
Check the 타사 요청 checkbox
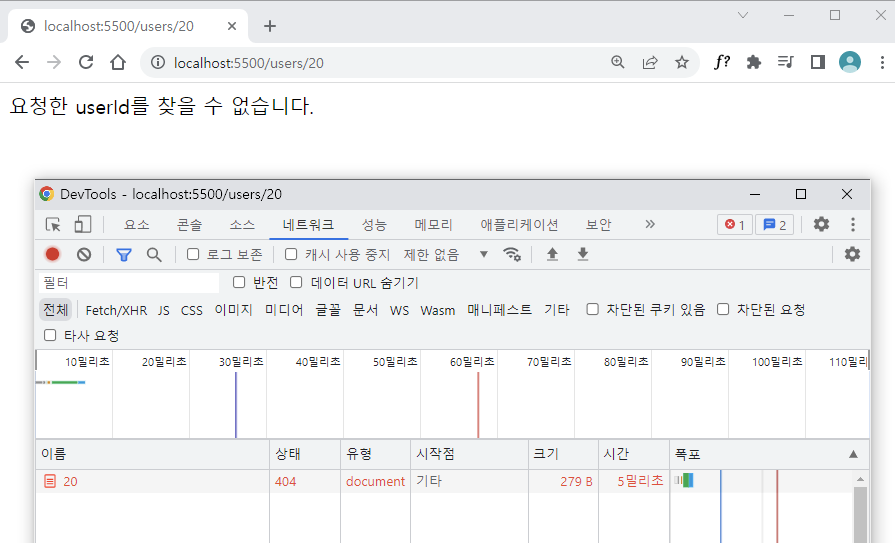pyautogui.click(x=50, y=335)
